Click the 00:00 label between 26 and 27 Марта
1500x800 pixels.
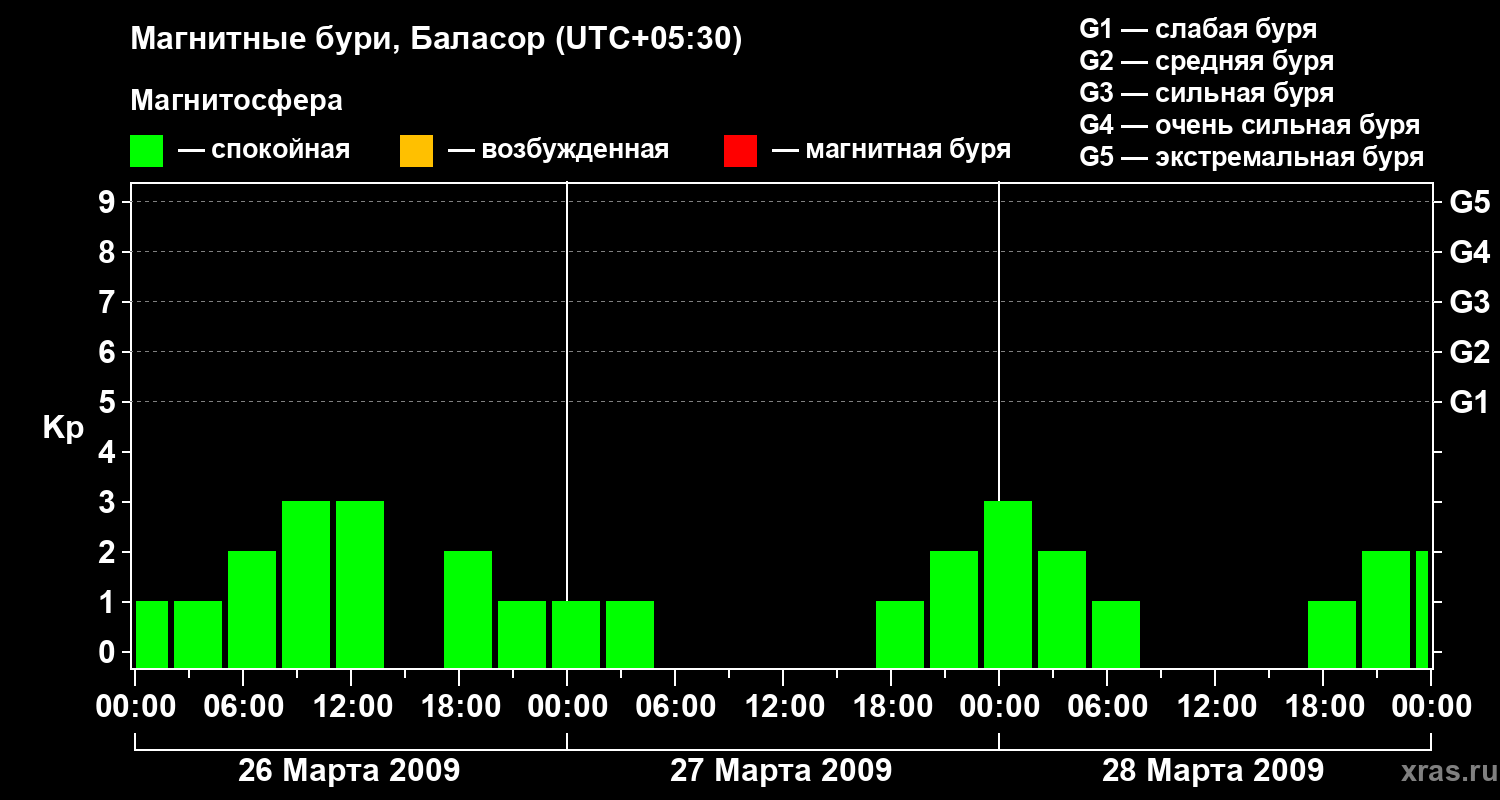click(567, 707)
